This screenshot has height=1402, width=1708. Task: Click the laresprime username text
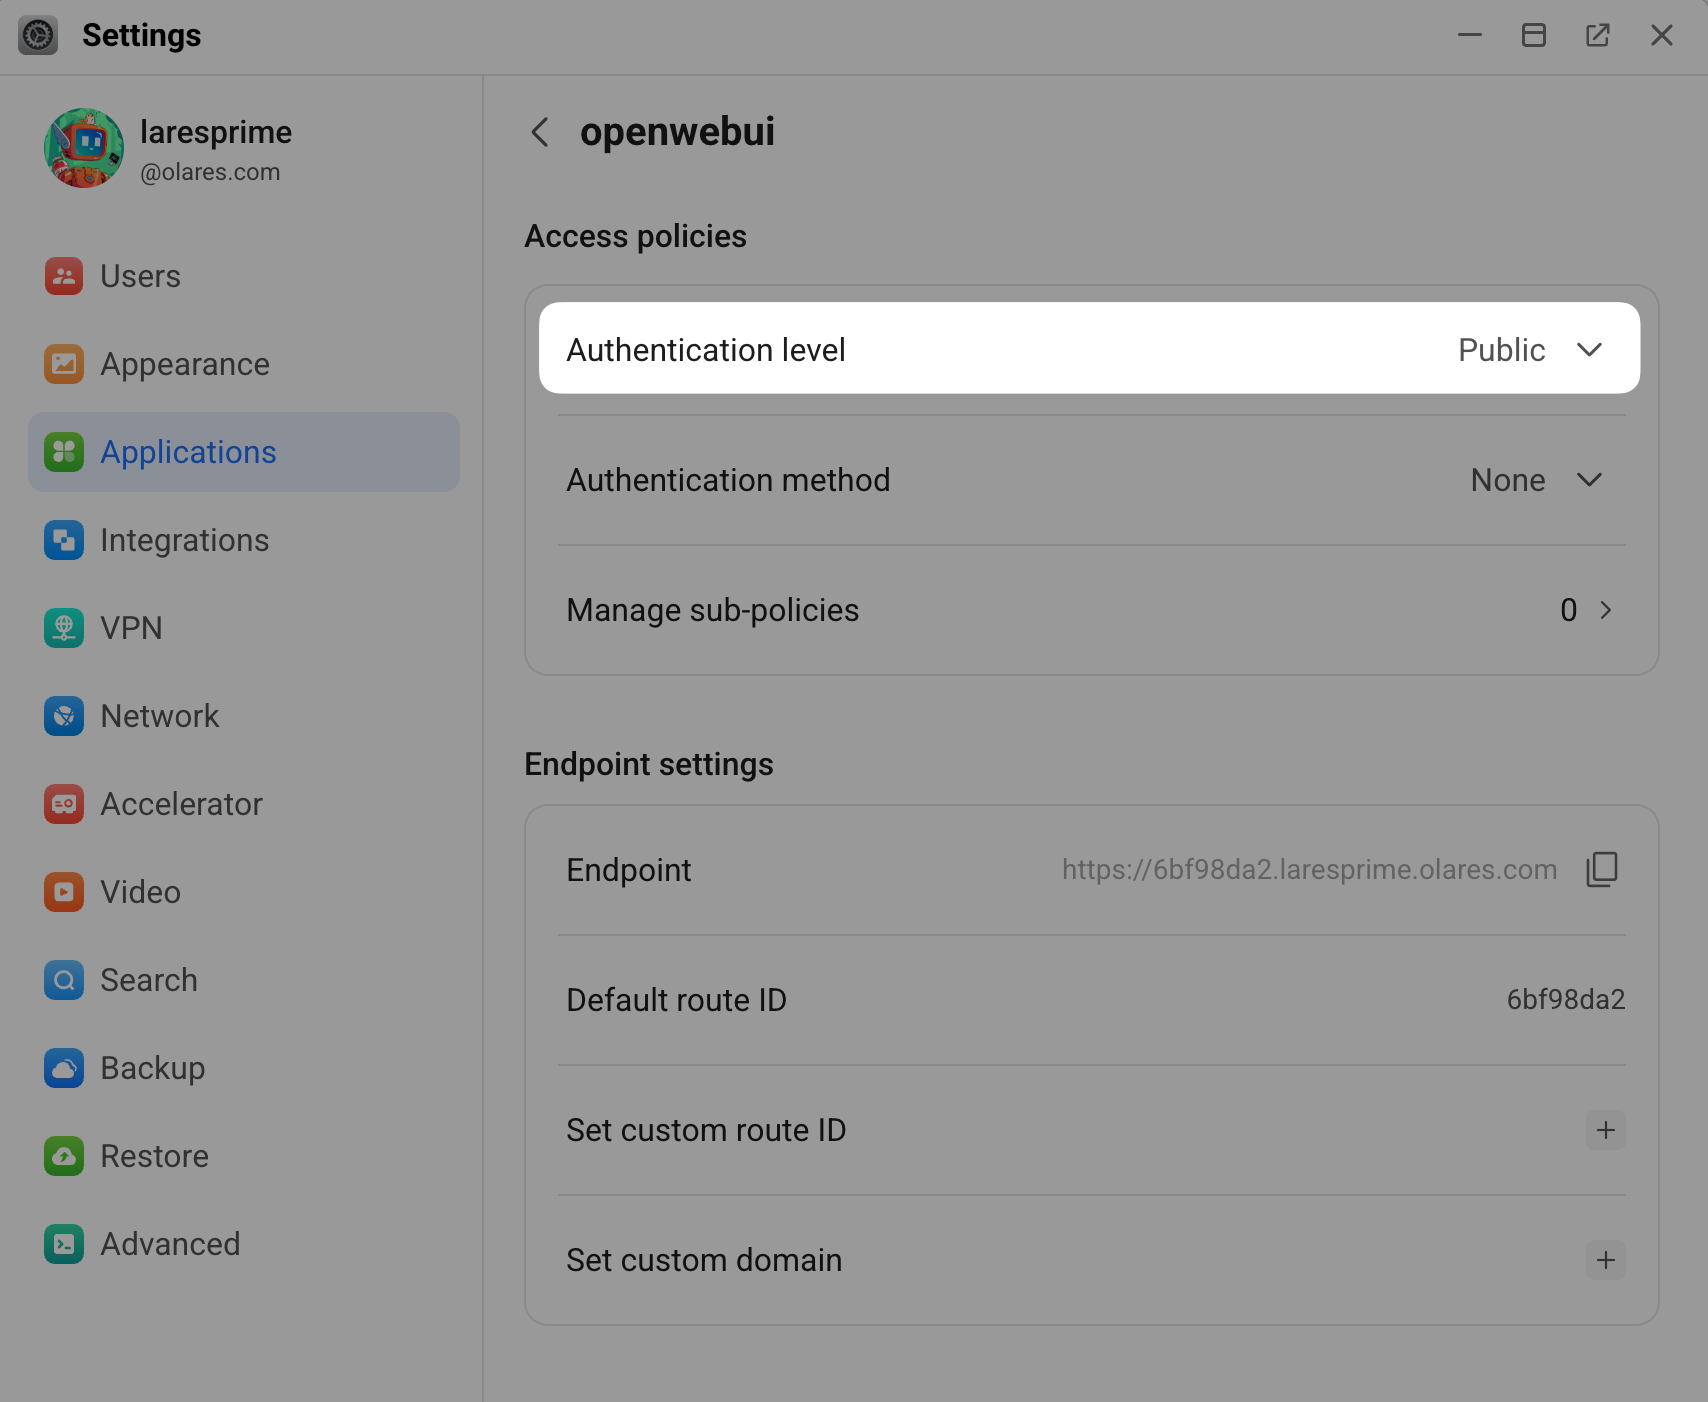(216, 132)
